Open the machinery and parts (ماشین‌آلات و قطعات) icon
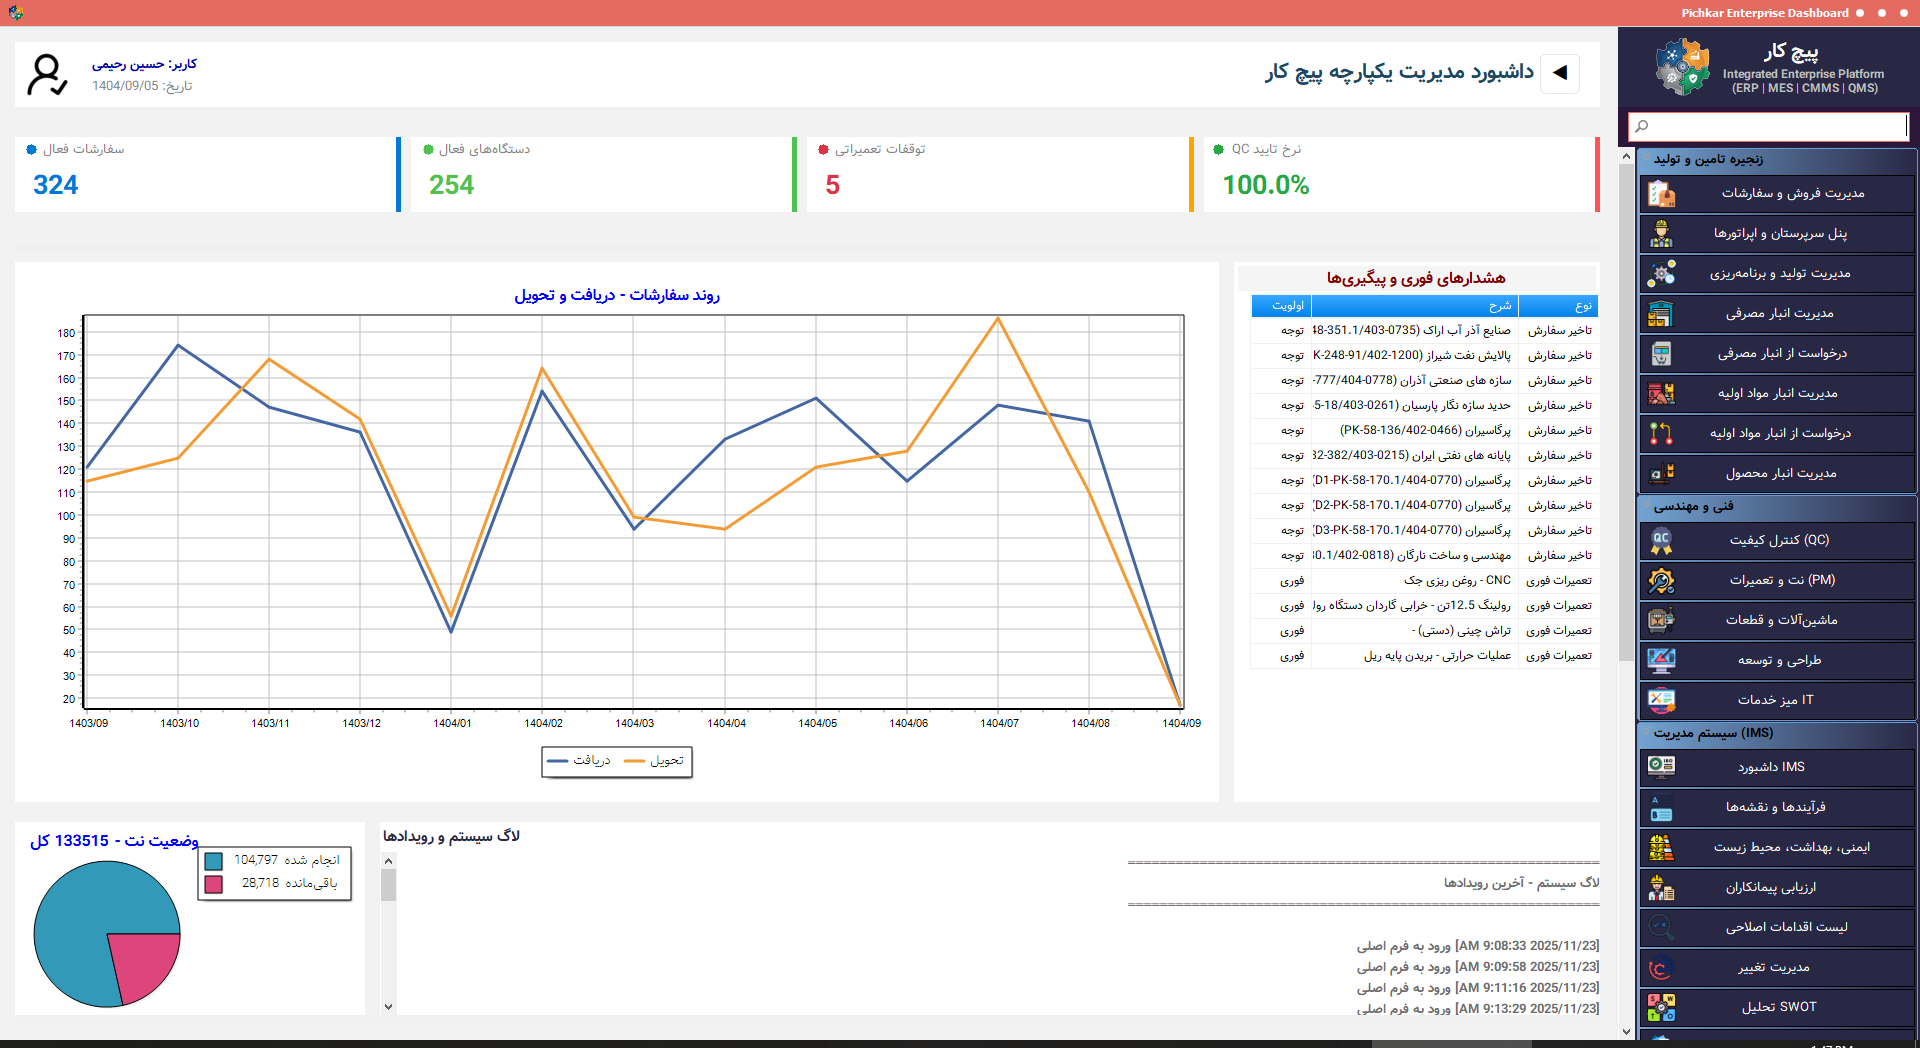The height and width of the screenshot is (1048, 1920). tap(1661, 620)
